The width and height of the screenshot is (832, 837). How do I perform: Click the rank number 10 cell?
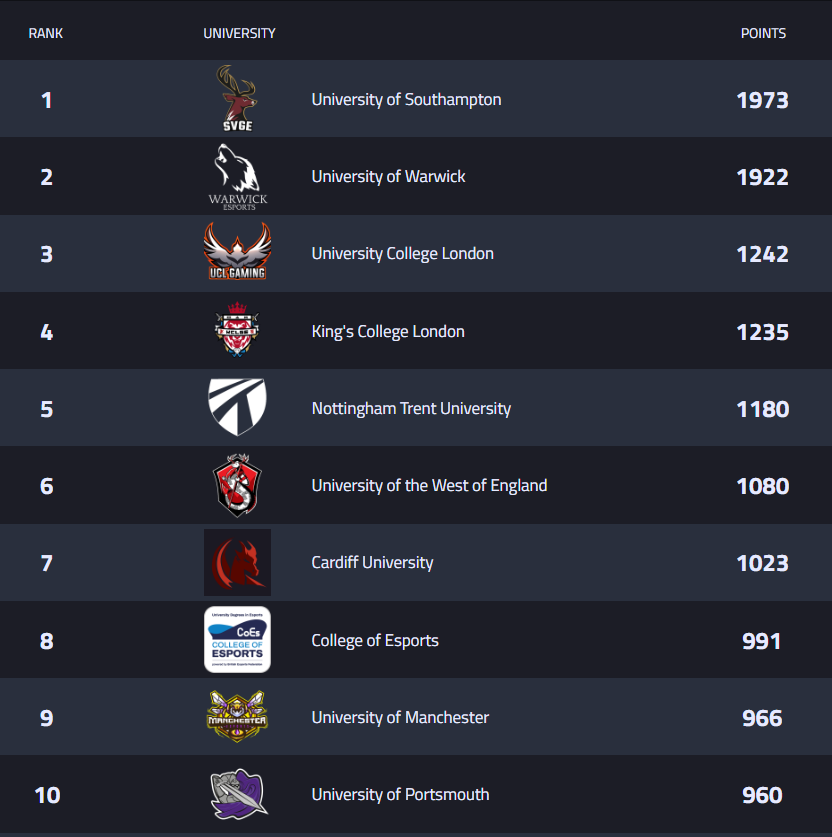47,795
